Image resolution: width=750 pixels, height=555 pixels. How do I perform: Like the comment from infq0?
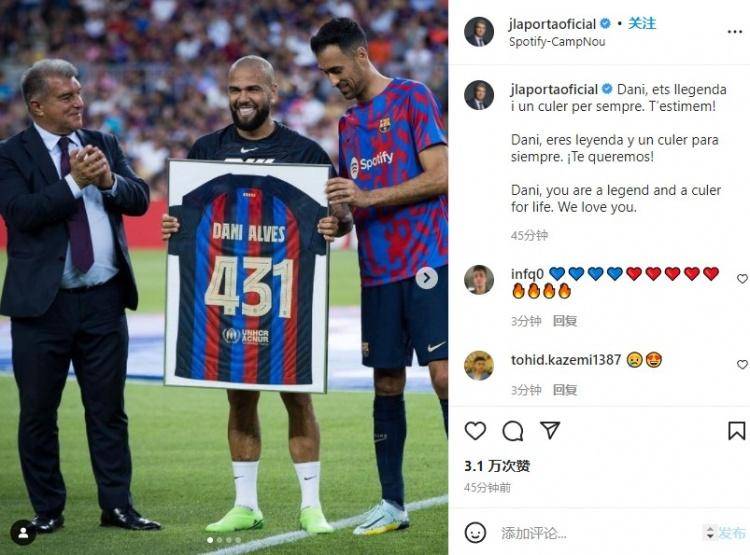742,278
